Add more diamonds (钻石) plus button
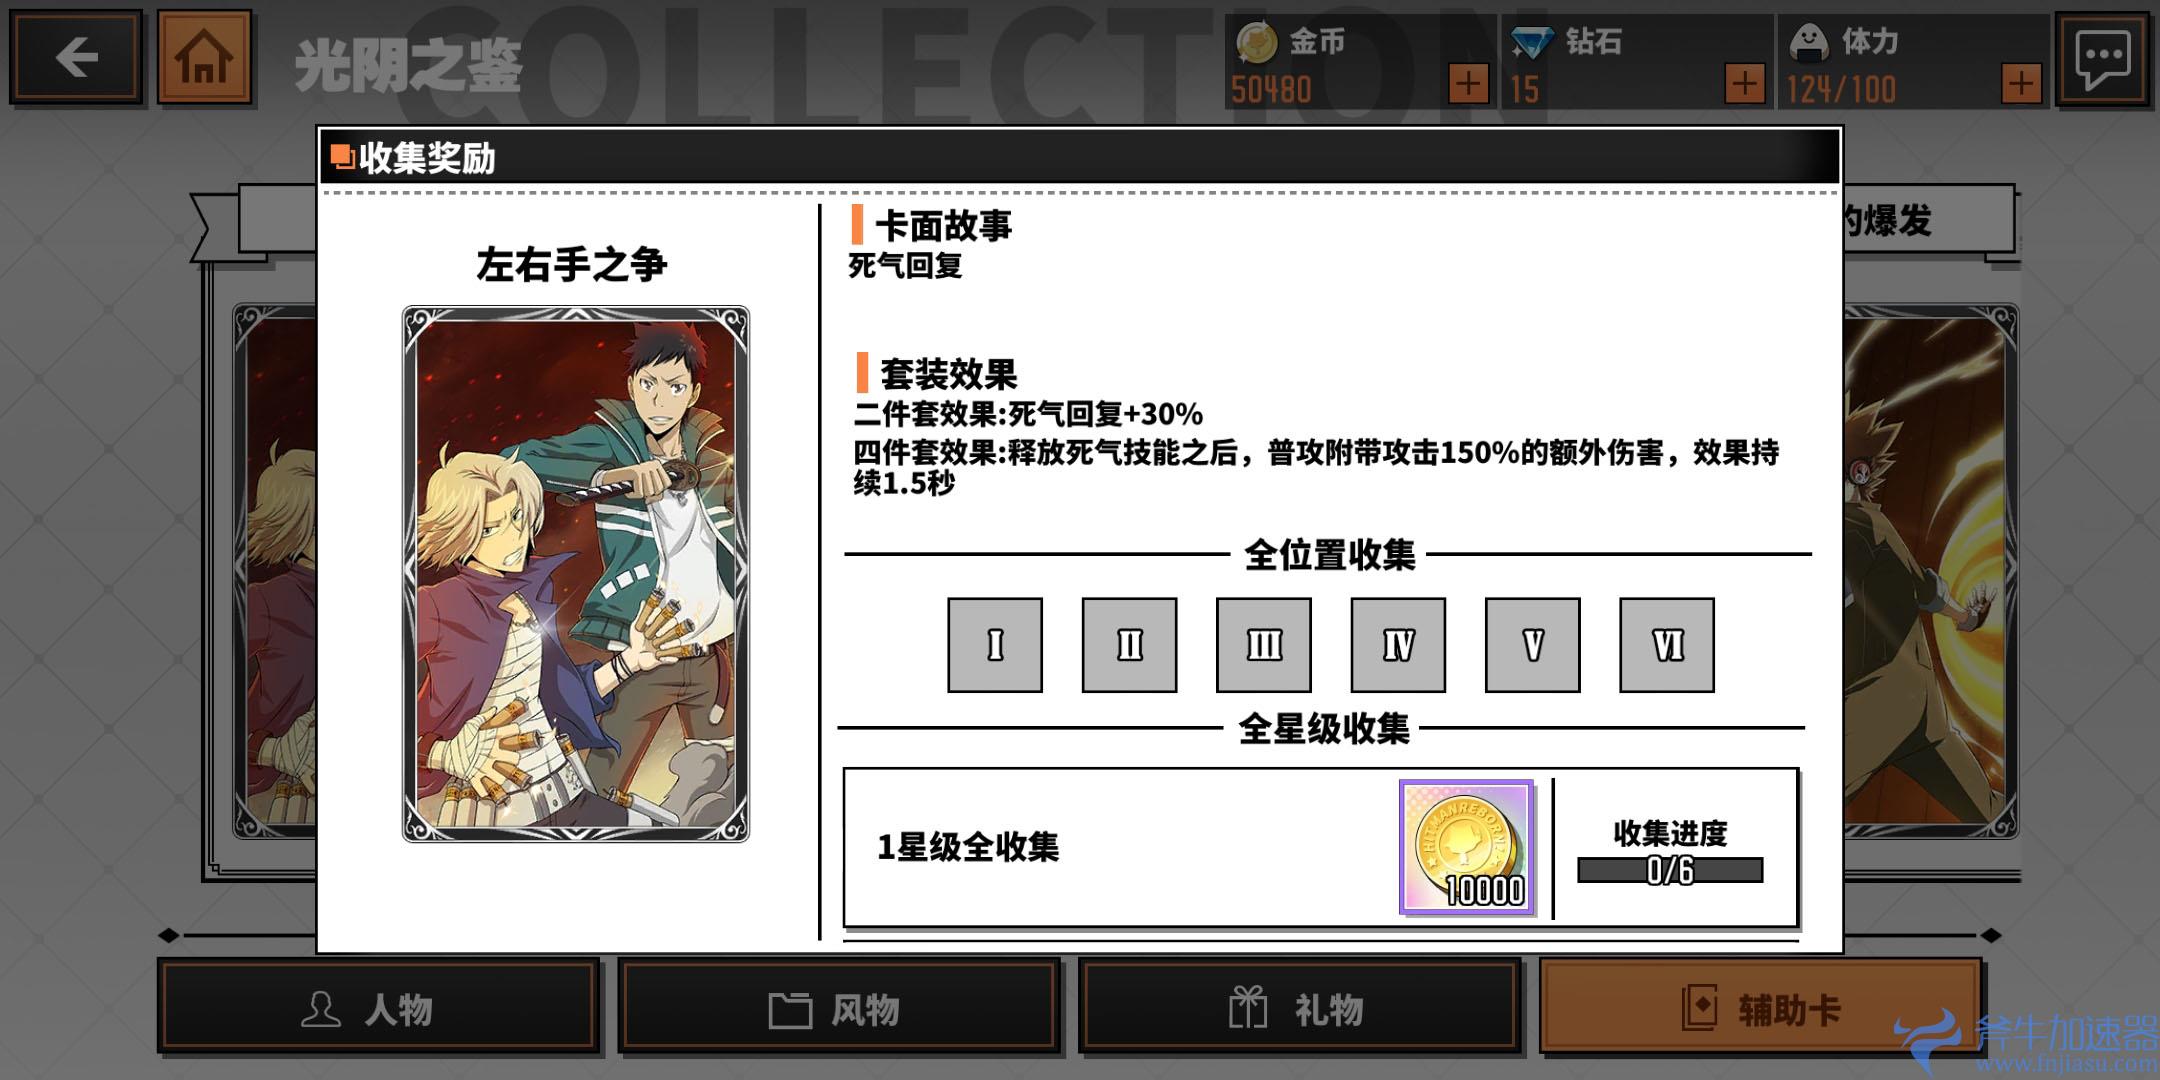Image resolution: width=2160 pixels, height=1080 pixels. (1744, 84)
